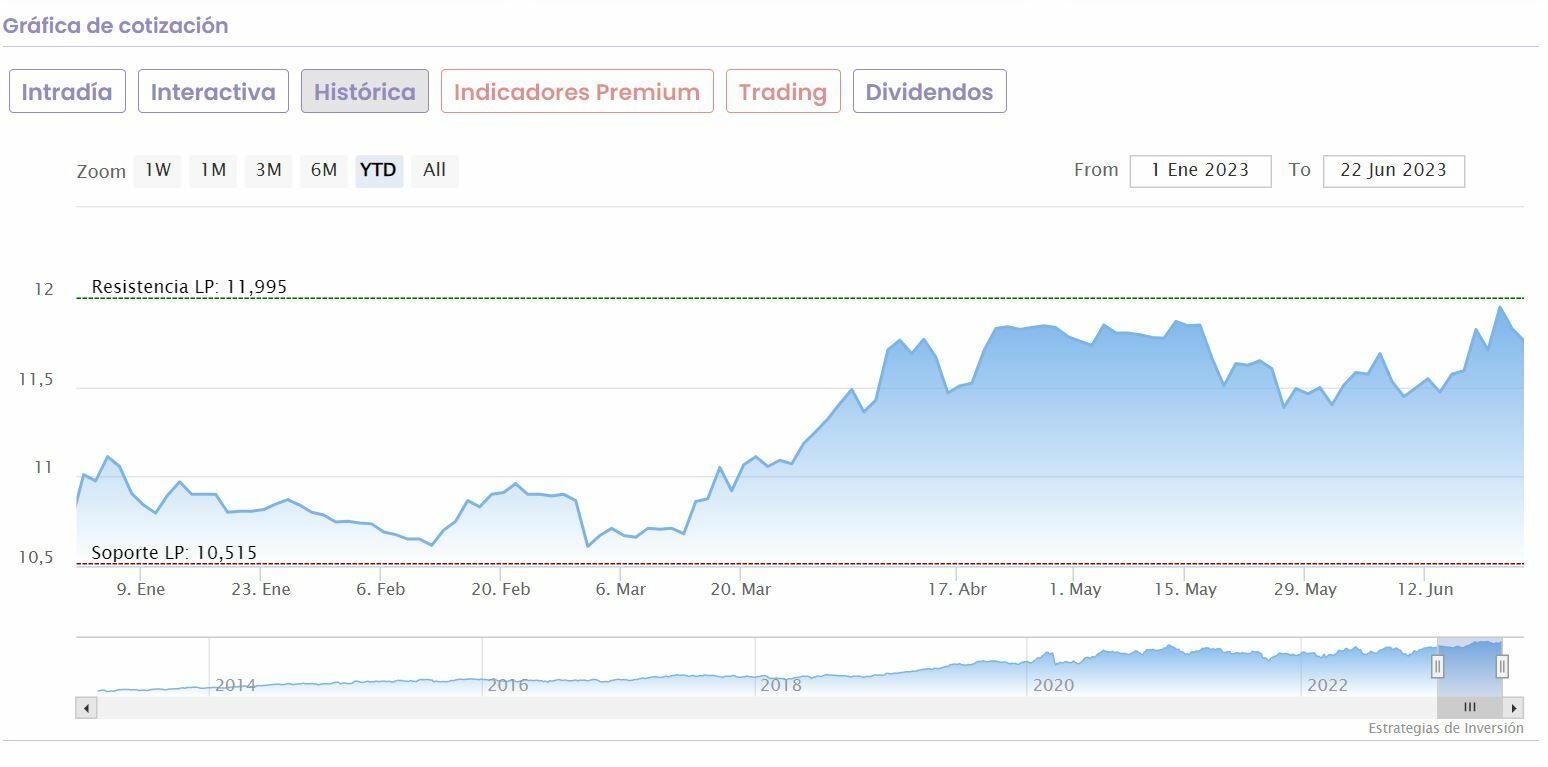Viewport: 1548px width, 767px height.
Task: Click the right range handle in navigator
Action: pos(1502,666)
